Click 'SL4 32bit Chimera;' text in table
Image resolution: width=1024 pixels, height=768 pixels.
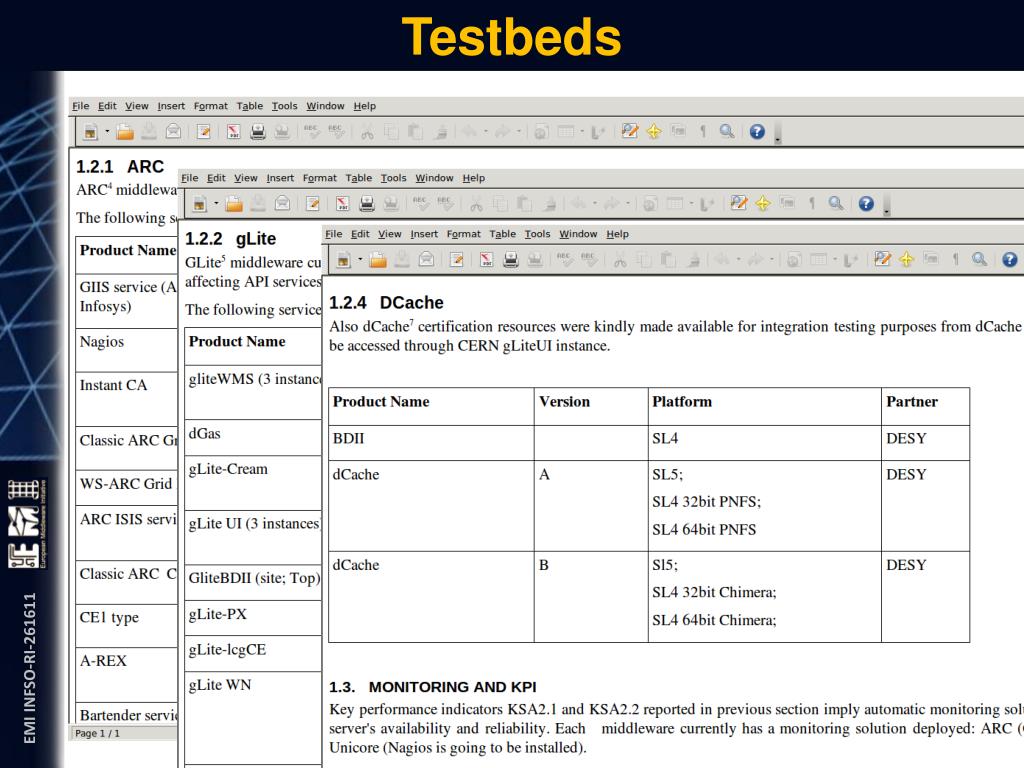tap(714, 592)
